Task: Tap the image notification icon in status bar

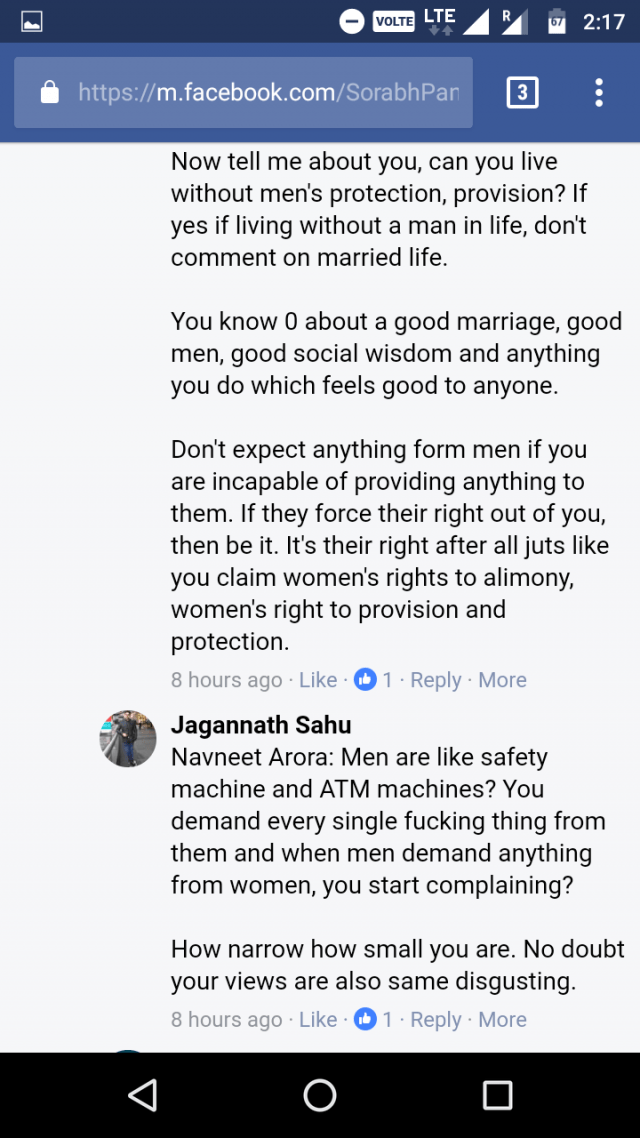Action: (x=32, y=21)
